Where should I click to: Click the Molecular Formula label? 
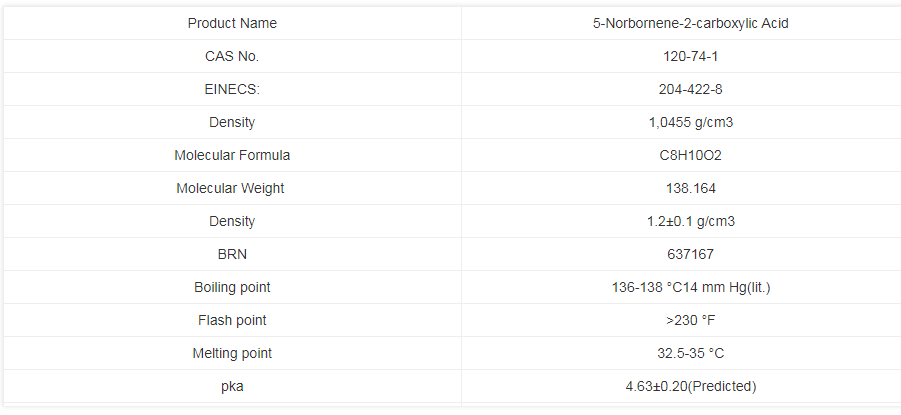click(232, 155)
